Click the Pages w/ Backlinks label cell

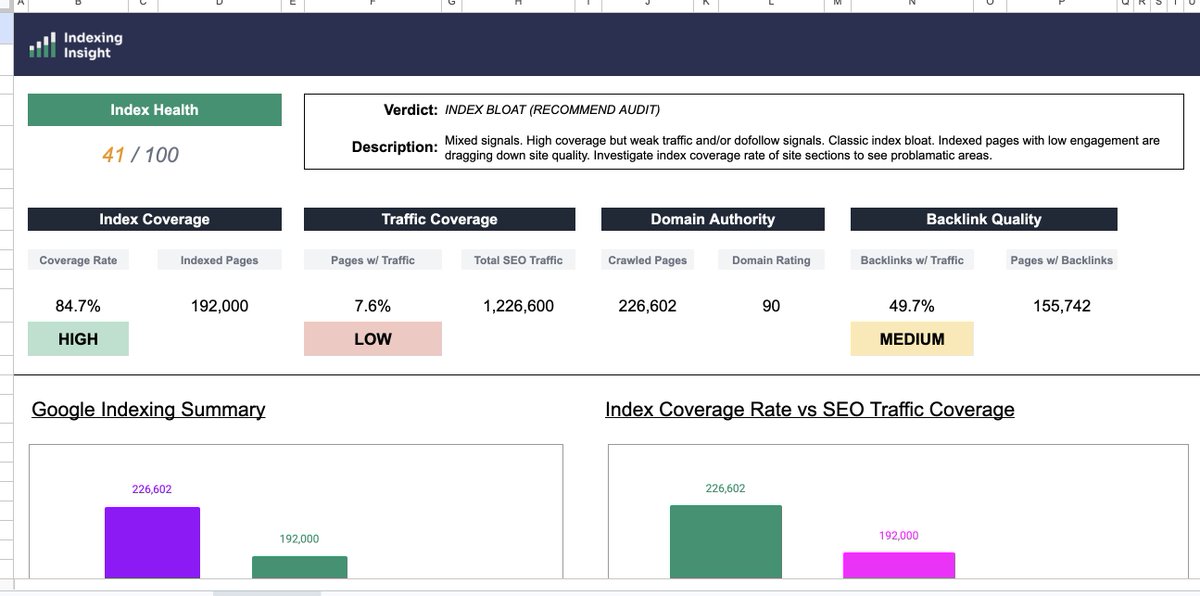(1061, 260)
